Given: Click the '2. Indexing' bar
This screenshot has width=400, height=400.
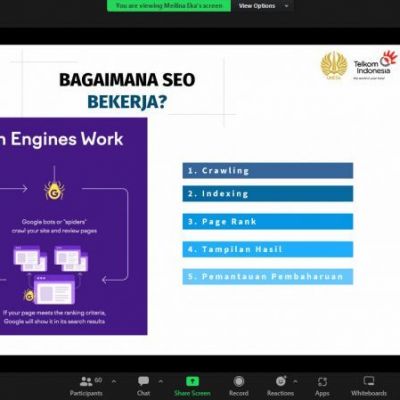Looking at the screenshot, I should tap(268, 194).
